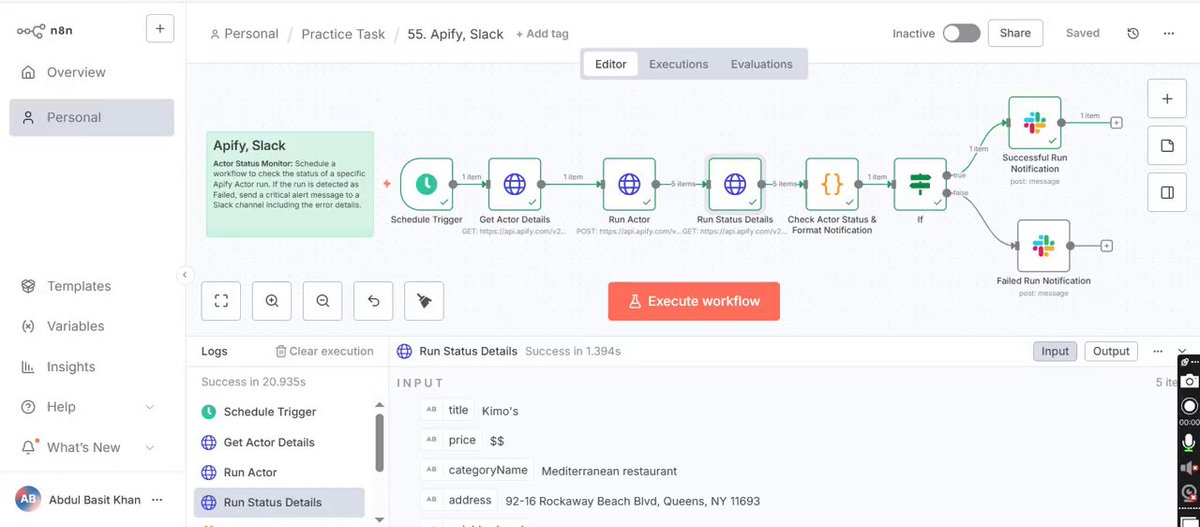Screen dimensions: 1200x527
Task: Go to Practice Task breadcrumb
Action: pyautogui.click(x=343, y=33)
